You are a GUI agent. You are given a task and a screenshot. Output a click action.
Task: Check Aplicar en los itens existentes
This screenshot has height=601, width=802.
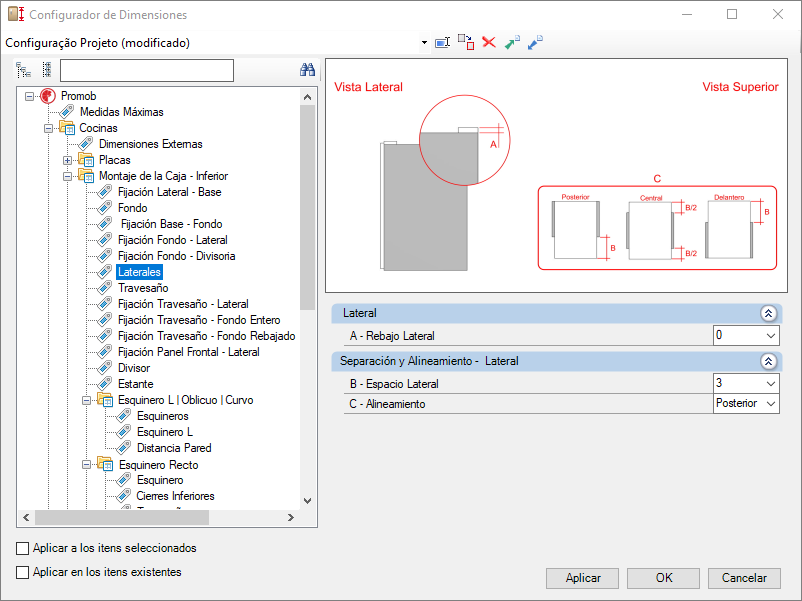[x=23, y=572]
